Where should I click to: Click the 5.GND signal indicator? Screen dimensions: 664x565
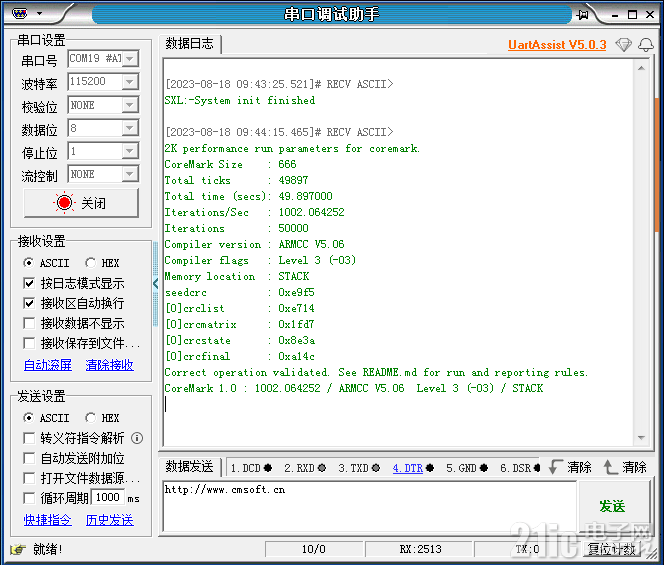[467, 468]
